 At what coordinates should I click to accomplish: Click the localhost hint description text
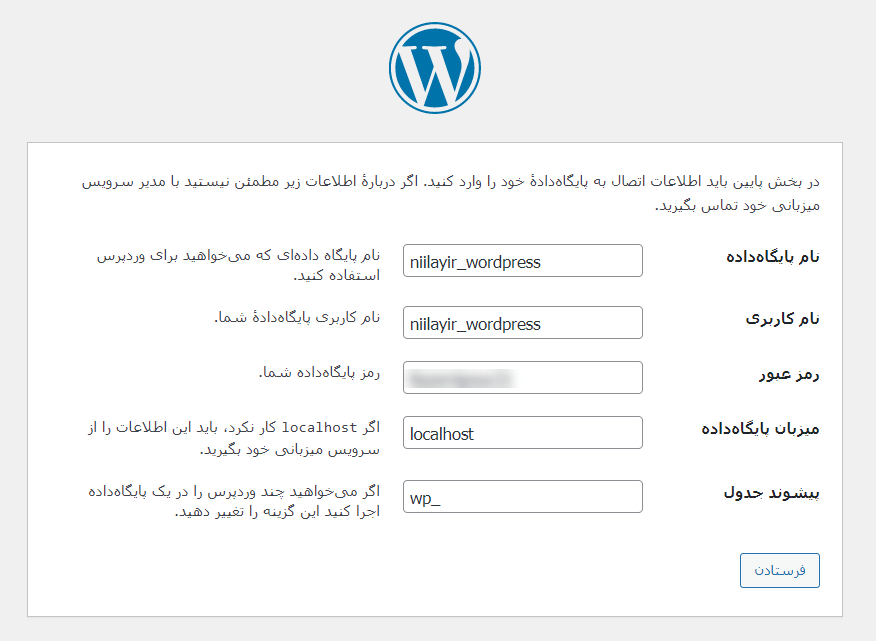(x=234, y=439)
